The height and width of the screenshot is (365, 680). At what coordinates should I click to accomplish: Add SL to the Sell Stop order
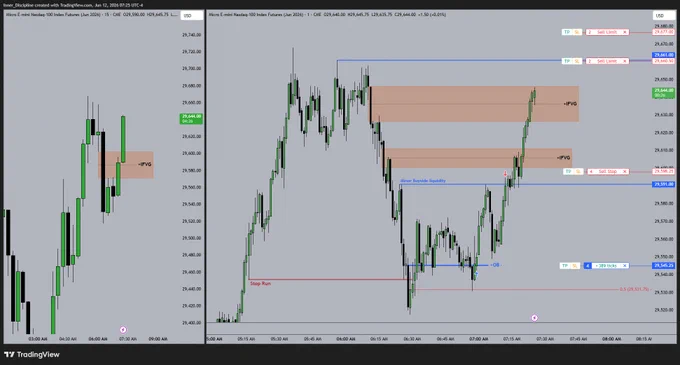pos(578,172)
